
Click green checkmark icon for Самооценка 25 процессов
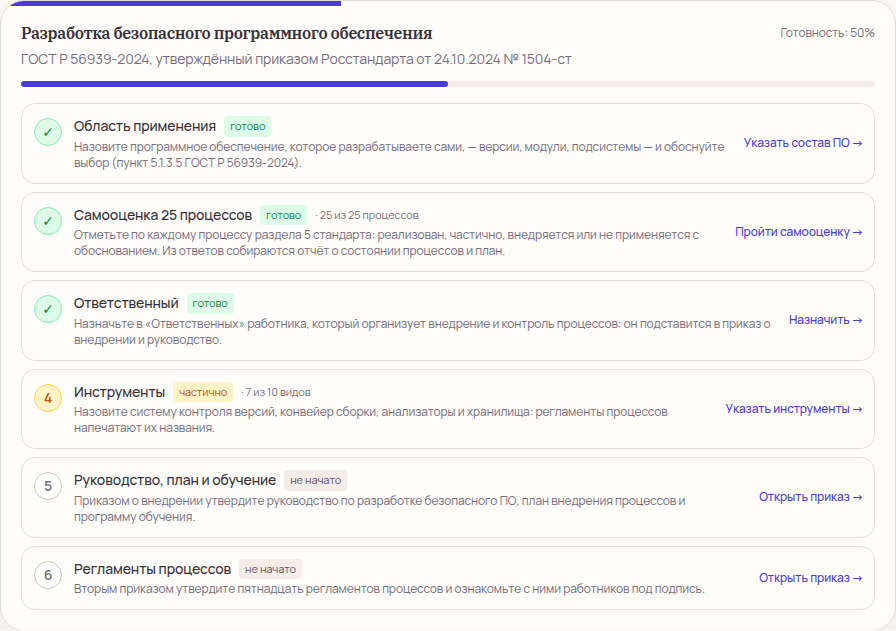coord(48,221)
